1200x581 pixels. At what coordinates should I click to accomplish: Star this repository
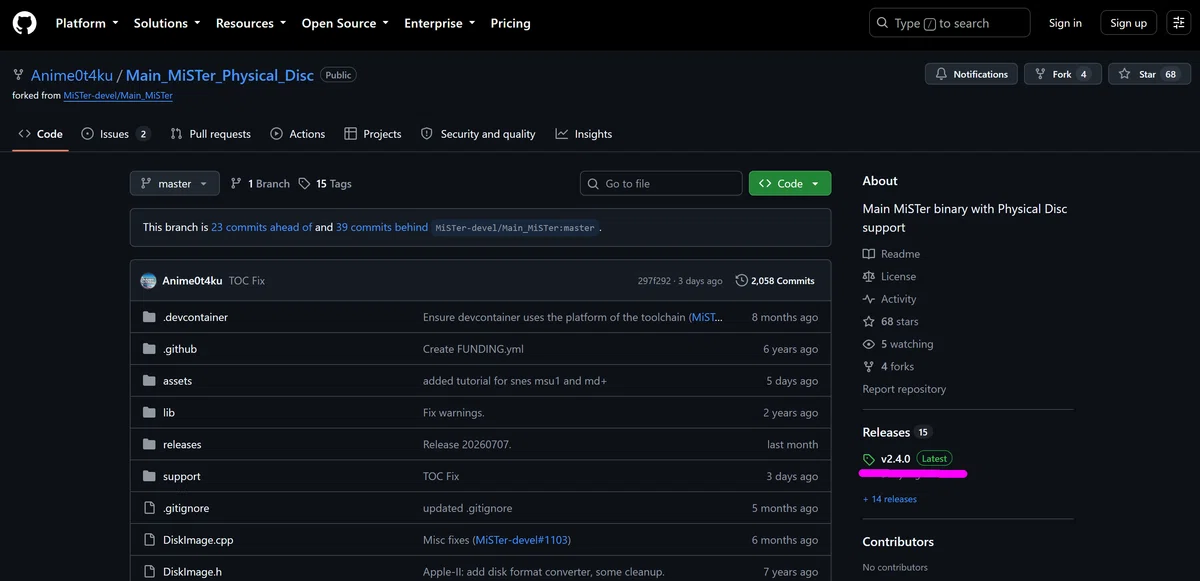[x=1150, y=74]
